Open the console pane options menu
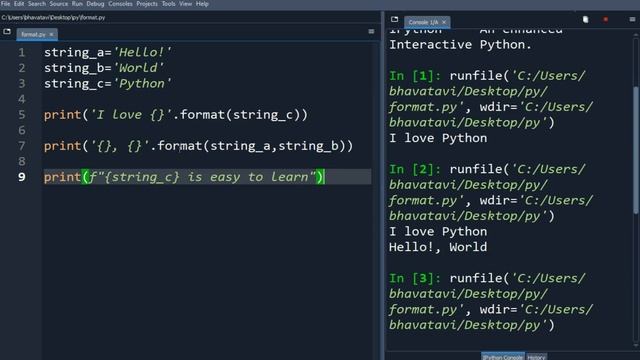640x360 pixels. (632, 19)
